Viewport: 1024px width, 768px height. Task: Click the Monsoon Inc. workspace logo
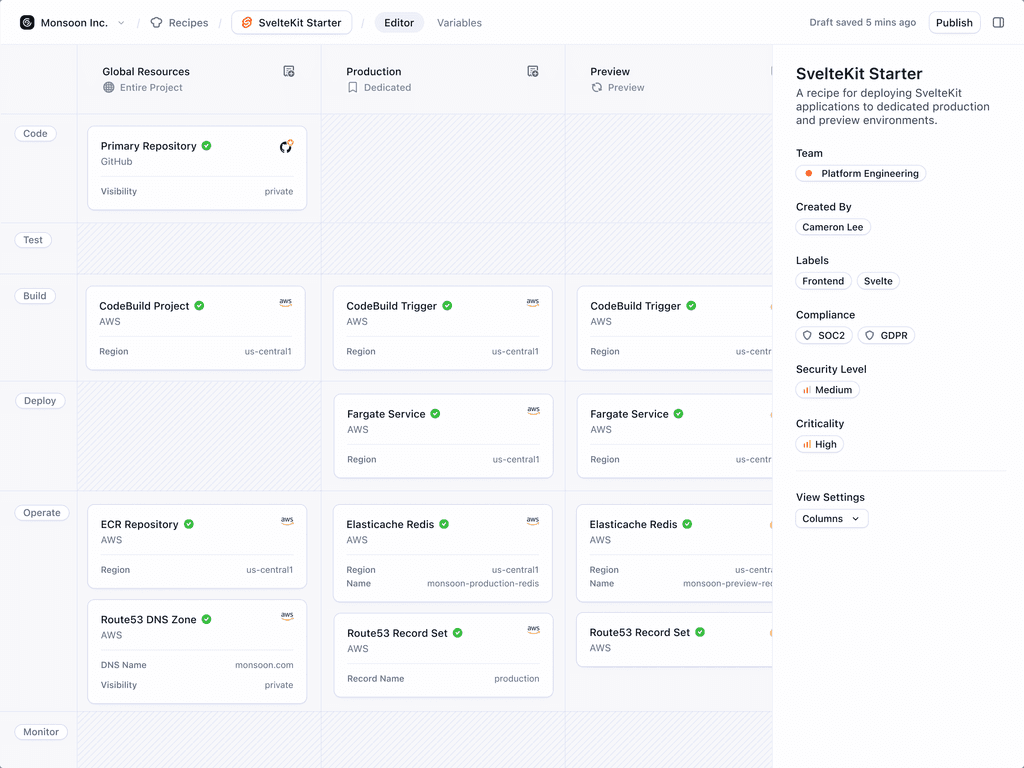[27, 21]
